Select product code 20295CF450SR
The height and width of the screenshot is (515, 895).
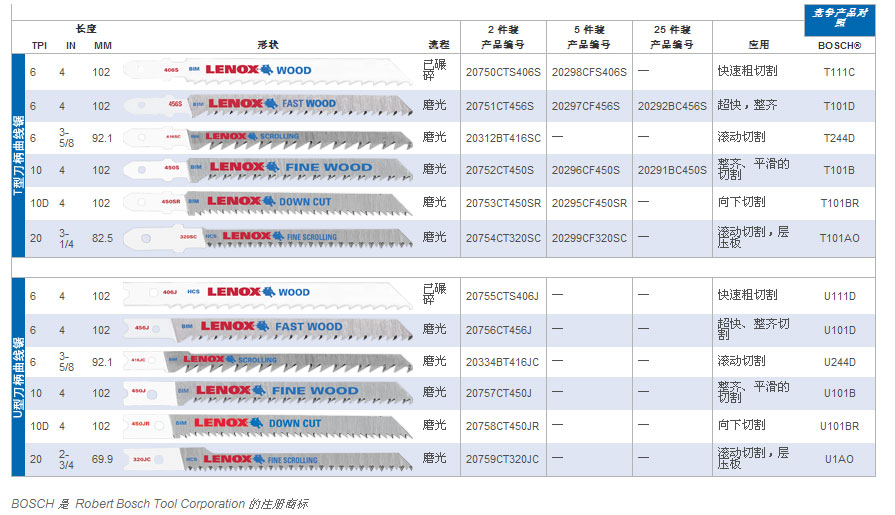click(589, 203)
